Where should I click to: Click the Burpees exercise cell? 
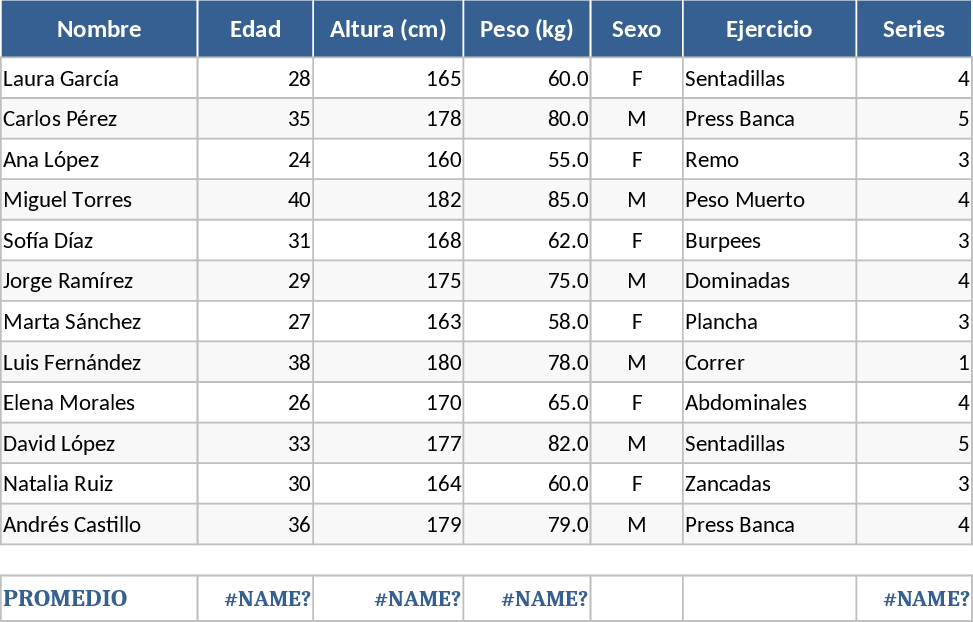coord(769,241)
